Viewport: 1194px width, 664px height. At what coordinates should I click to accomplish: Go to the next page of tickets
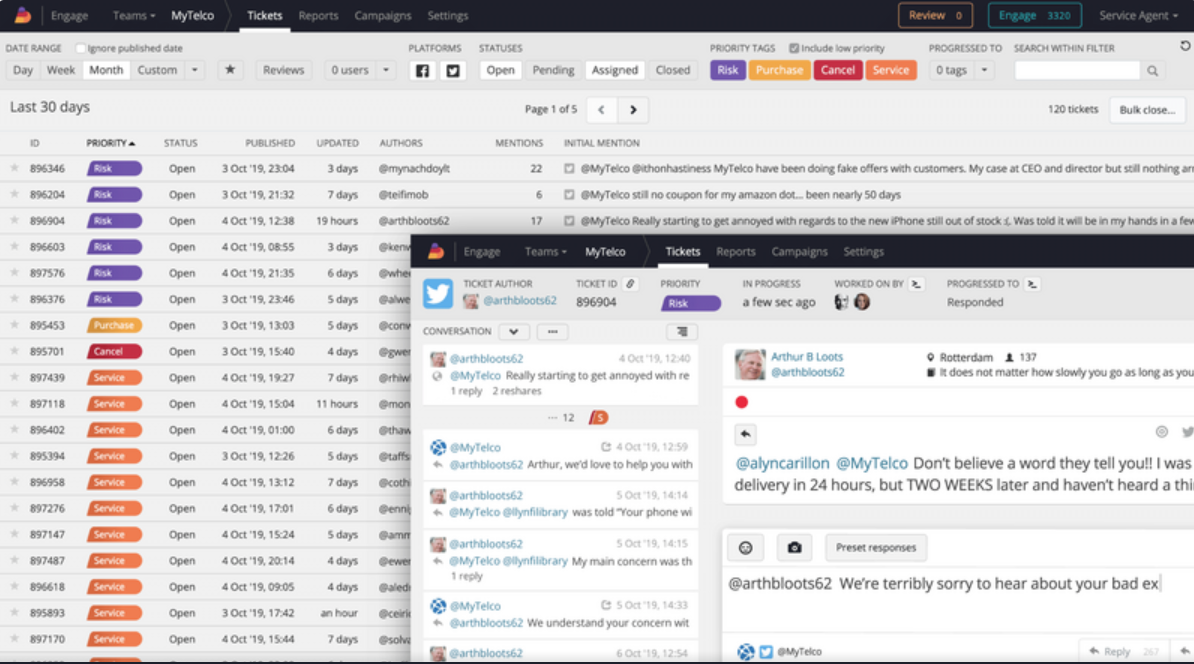point(633,110)
